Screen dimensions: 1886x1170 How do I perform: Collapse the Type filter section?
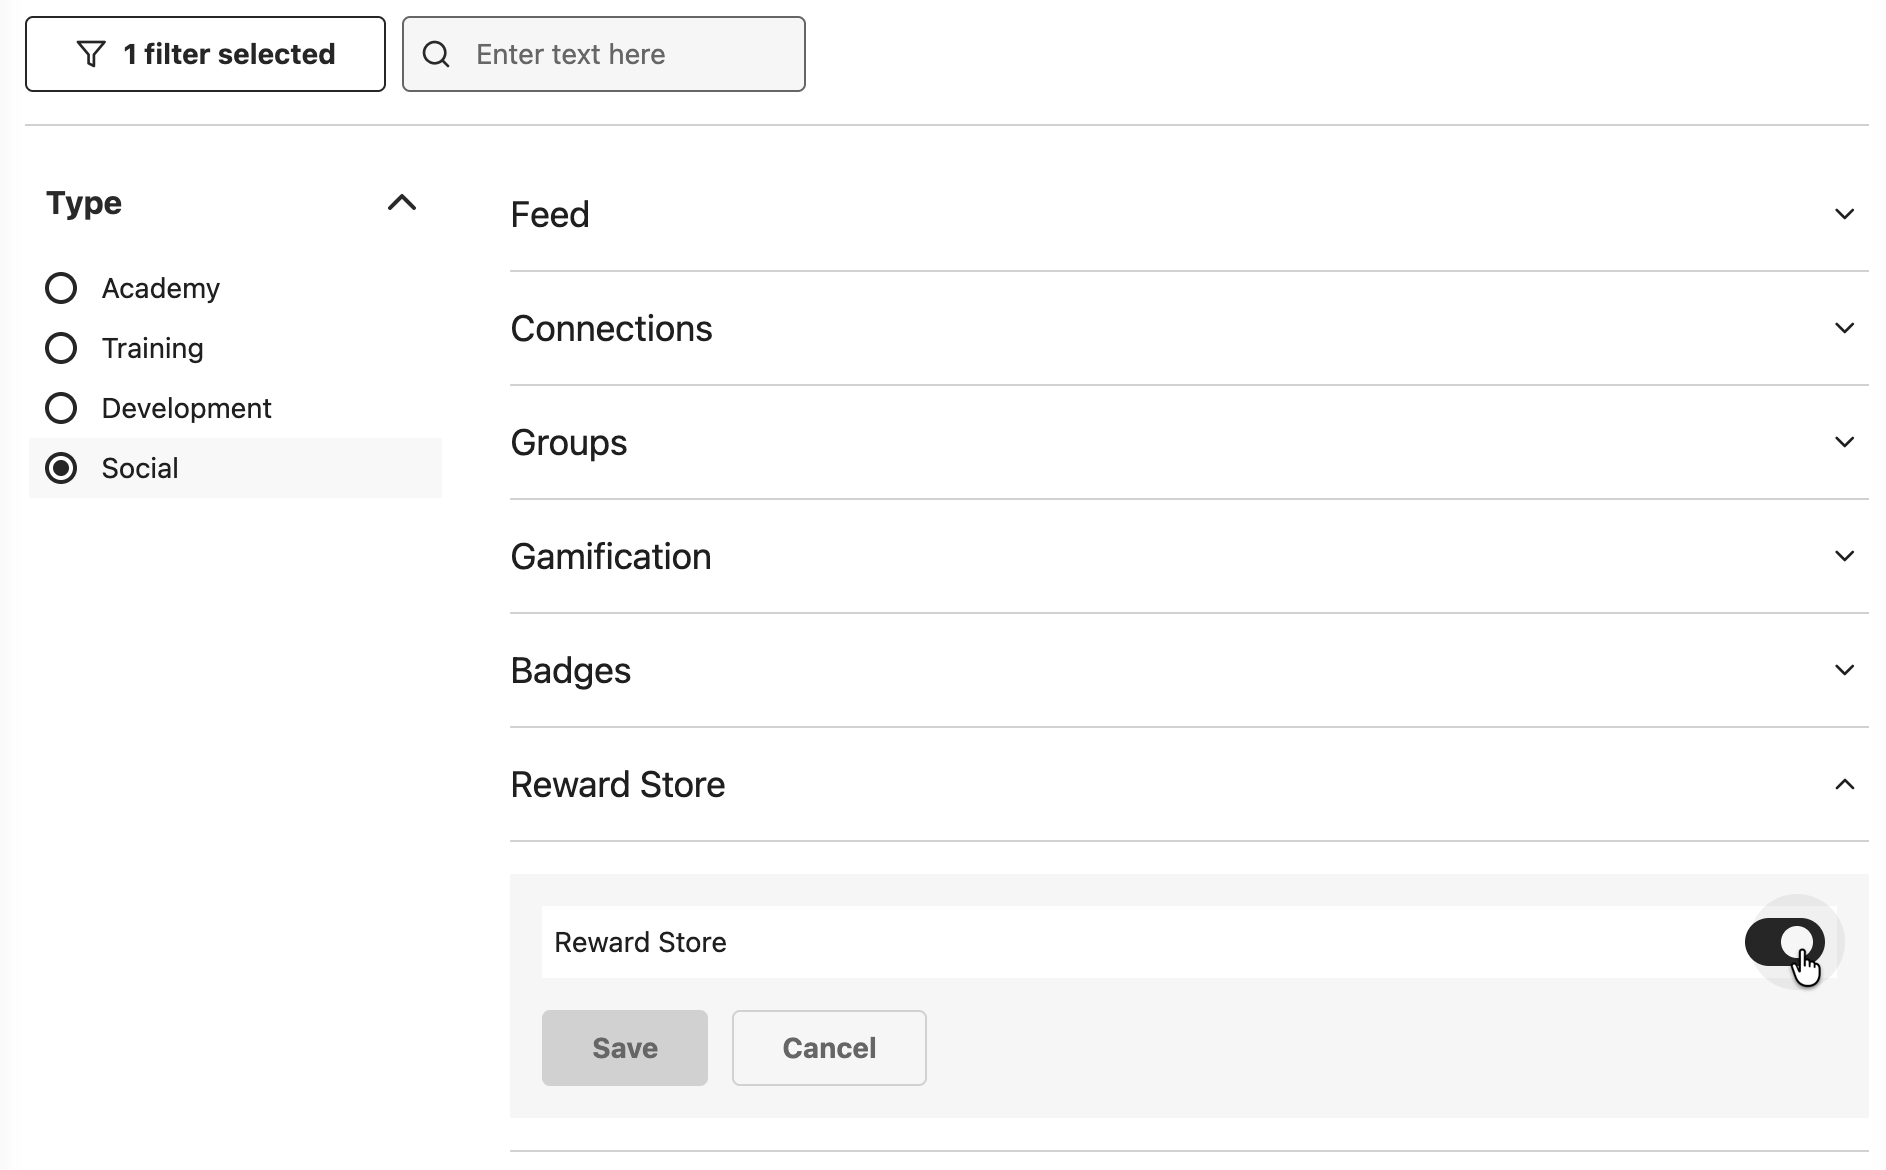402,203
